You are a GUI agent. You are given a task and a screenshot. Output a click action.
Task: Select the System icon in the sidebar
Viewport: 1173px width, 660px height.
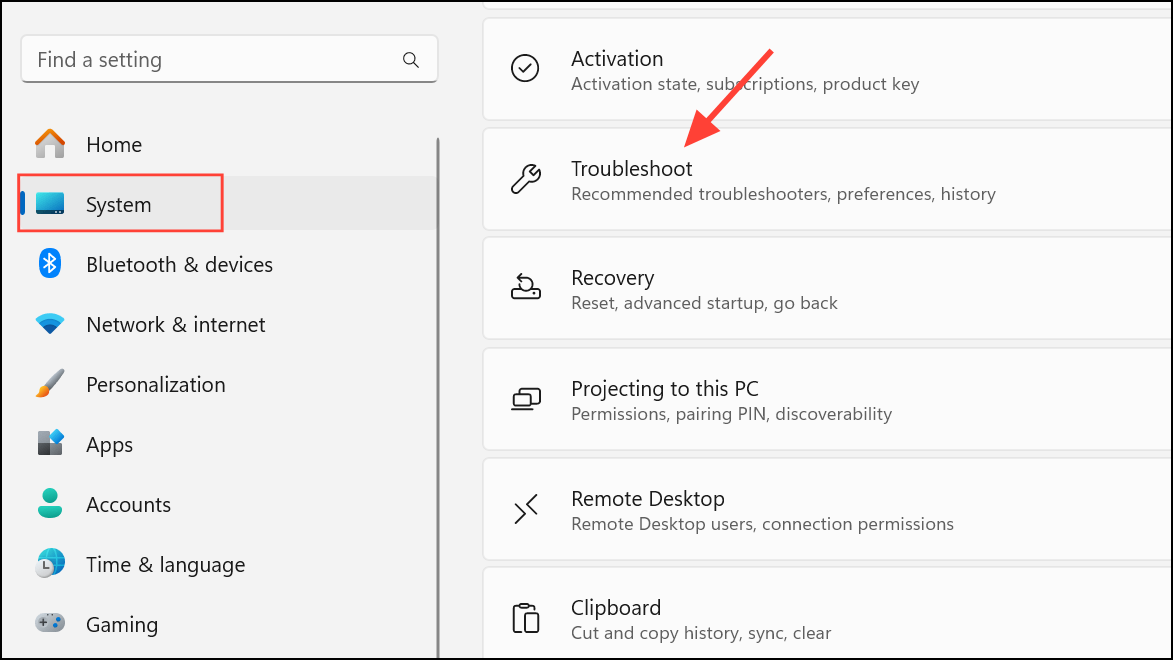[x=49, y=202]
